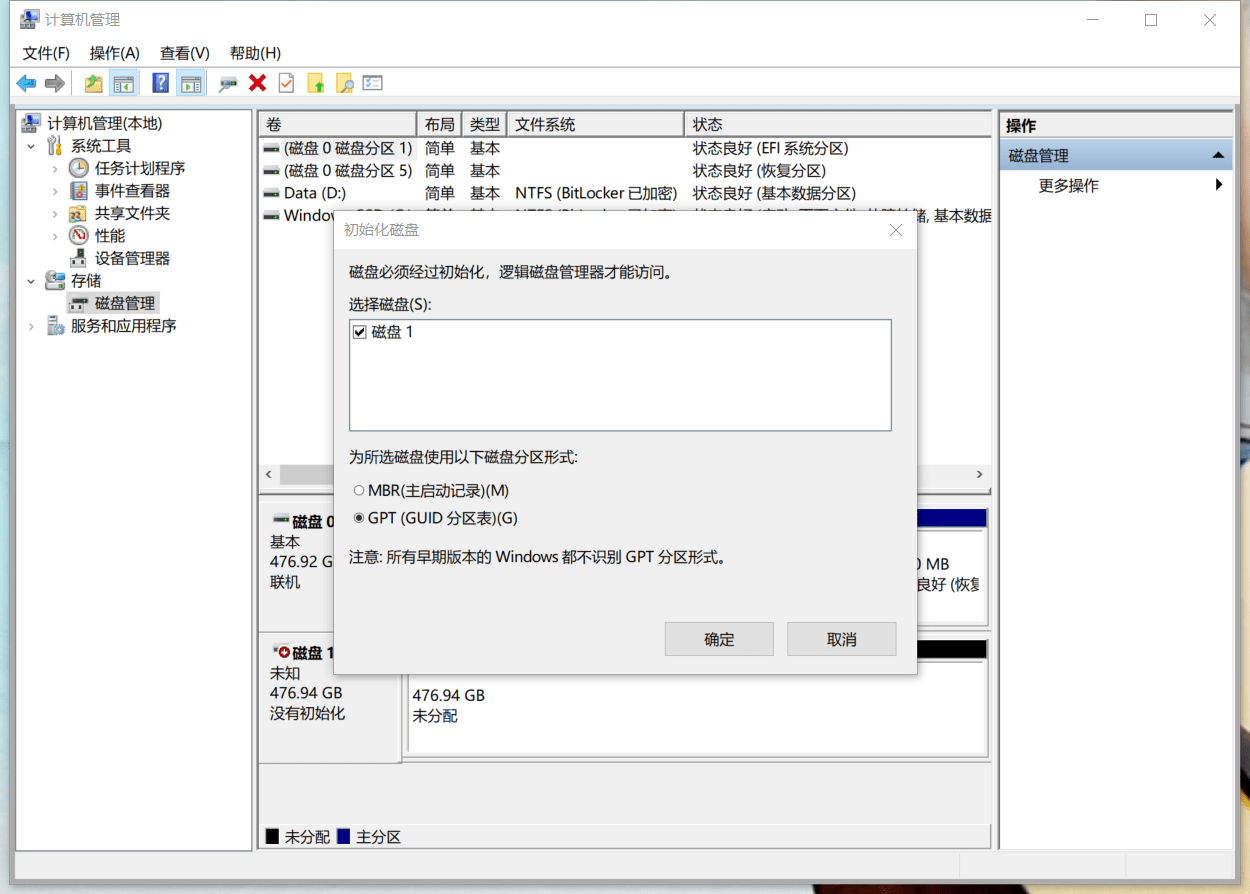Collapse the 存储 tree node
This screenshot has width=1250, height=894.
(x=32, y=281)
